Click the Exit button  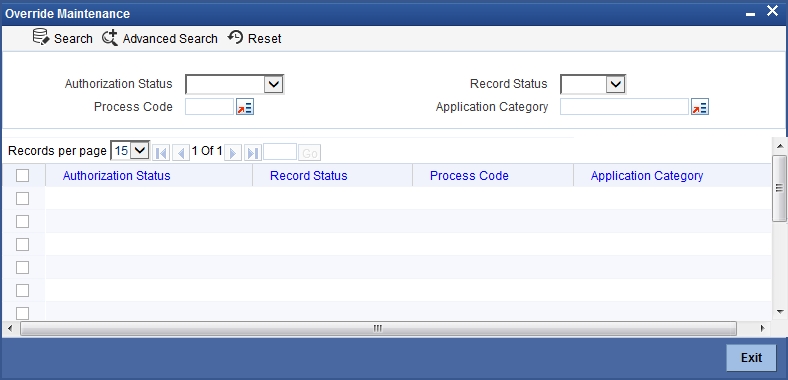752,358
